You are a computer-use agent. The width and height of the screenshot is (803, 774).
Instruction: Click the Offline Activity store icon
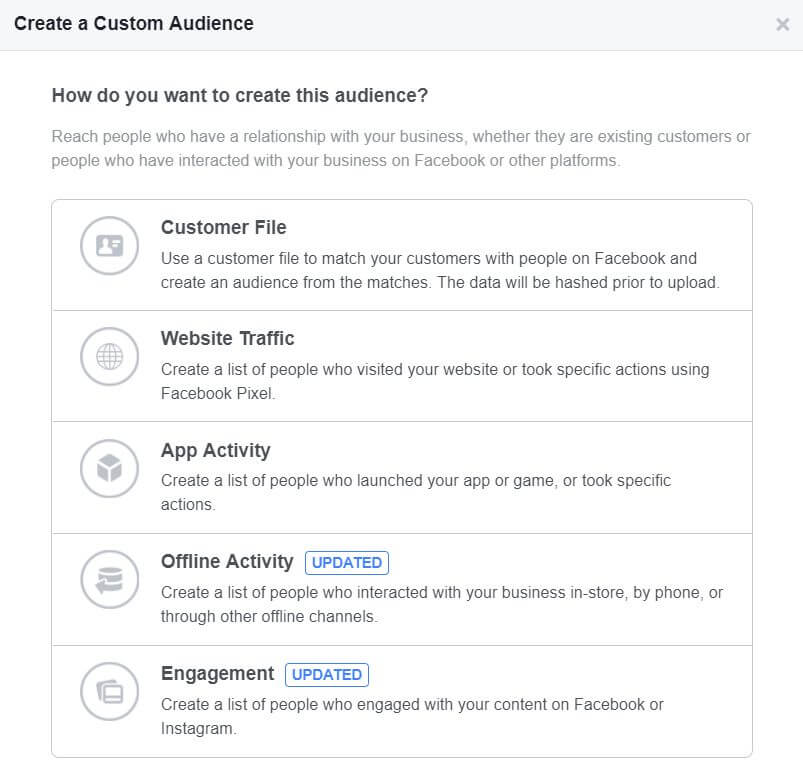(x=109, y=579)
